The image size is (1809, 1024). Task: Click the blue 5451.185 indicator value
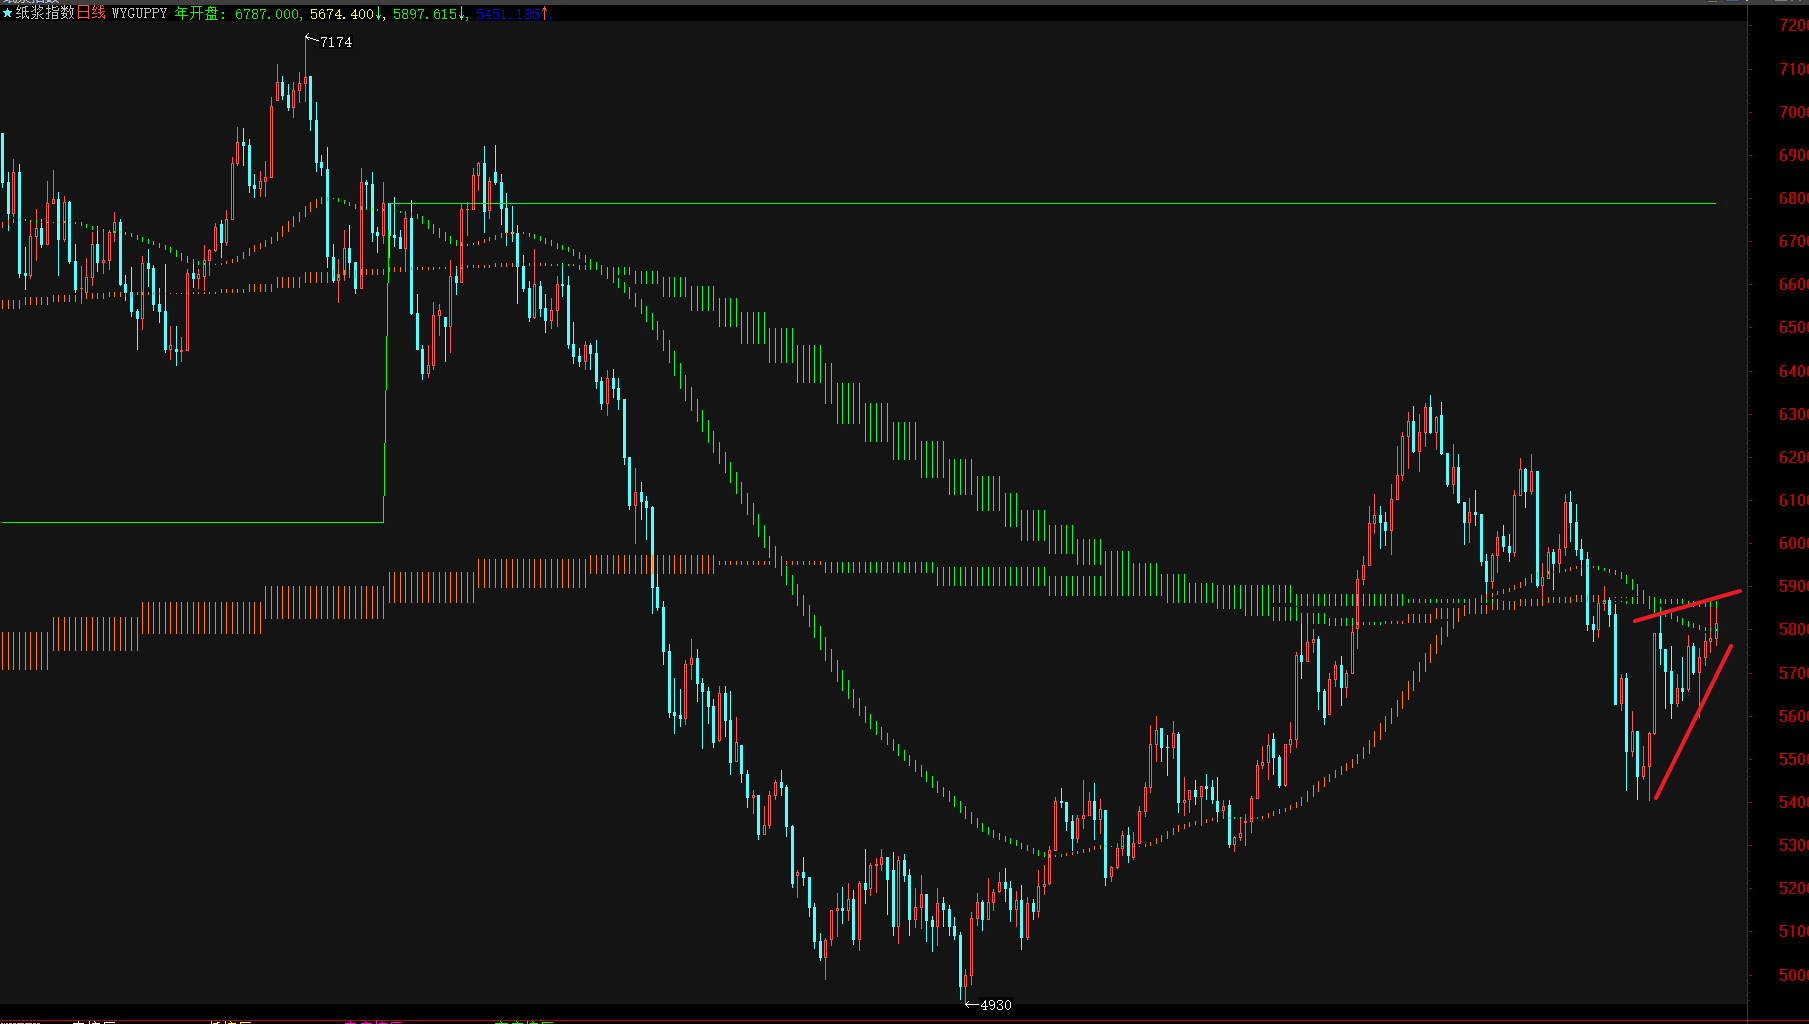tap(507, 15)
